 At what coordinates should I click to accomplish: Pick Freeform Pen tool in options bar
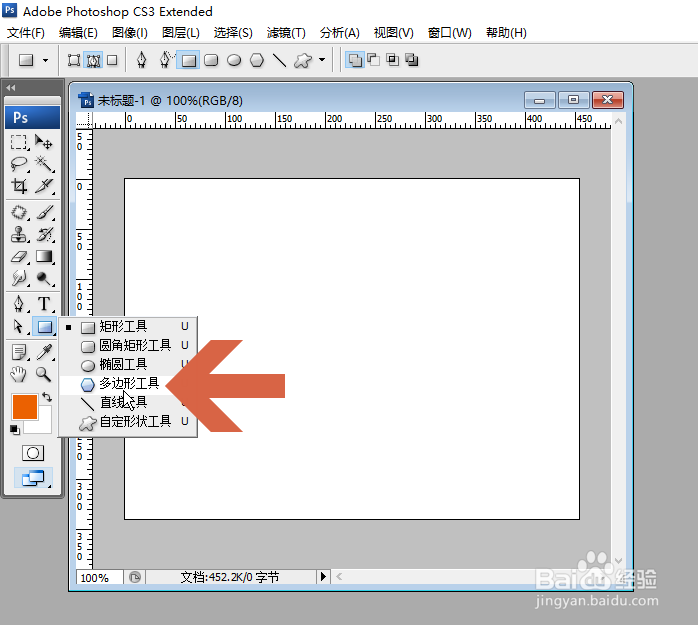pos(165,60)
